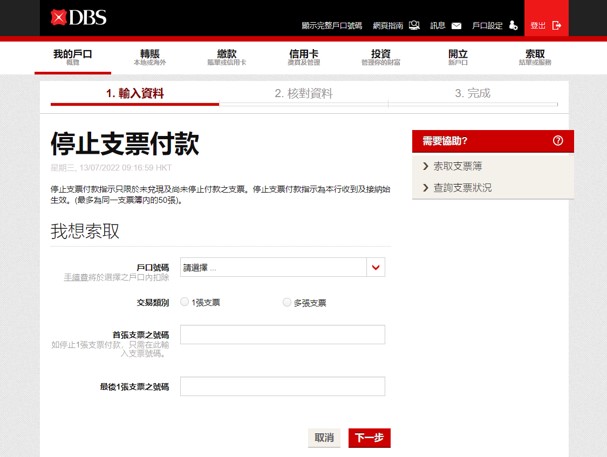Screen dimensions: 607x457
Task: Select the 多張支票 radio button
Action: pos(287,302)
